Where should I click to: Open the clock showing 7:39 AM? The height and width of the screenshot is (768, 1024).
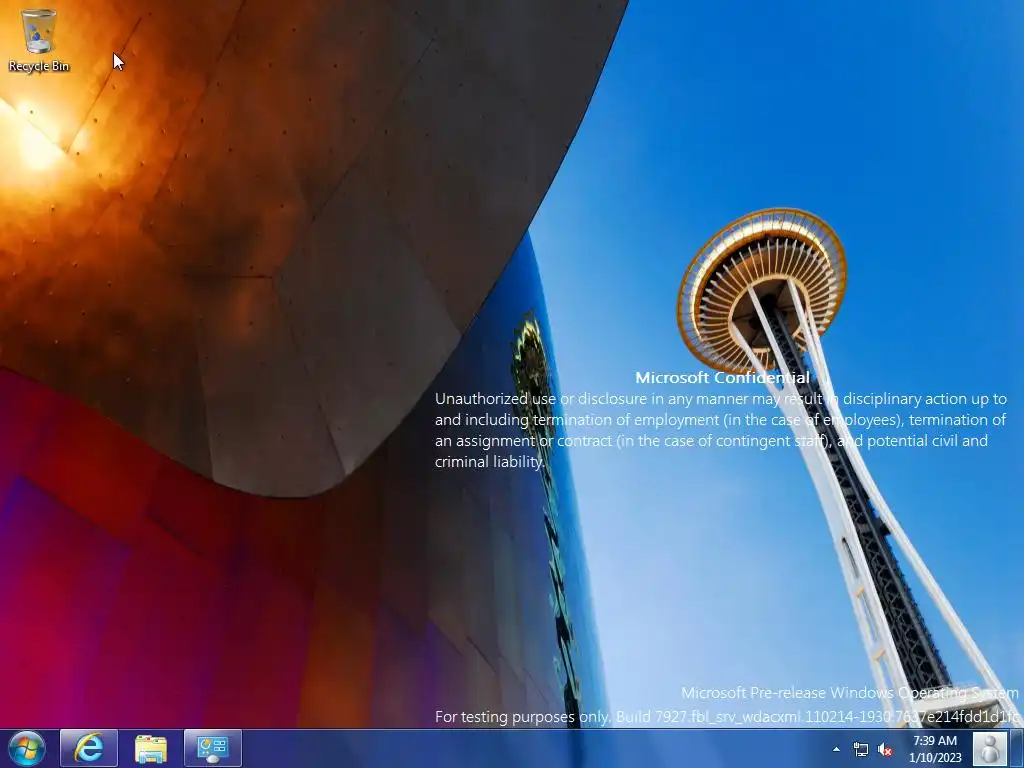[935, 741]
